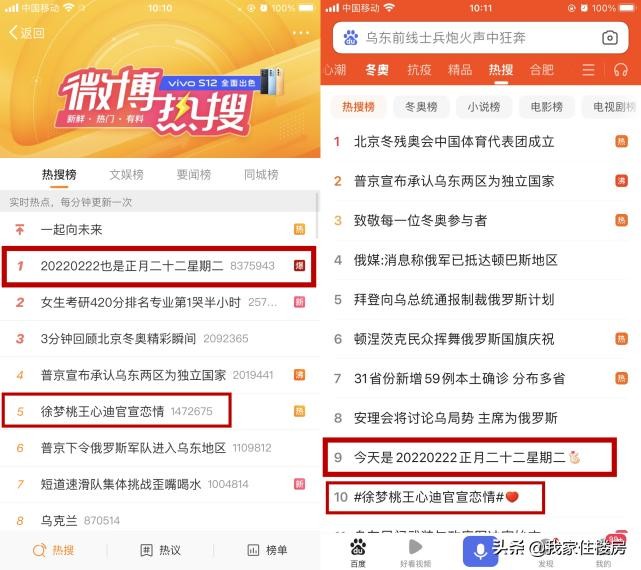Open topic 徐梦桃王心迪官宣恋情 on Weibo
Screen dimensions: 641x570
point(117,411)
